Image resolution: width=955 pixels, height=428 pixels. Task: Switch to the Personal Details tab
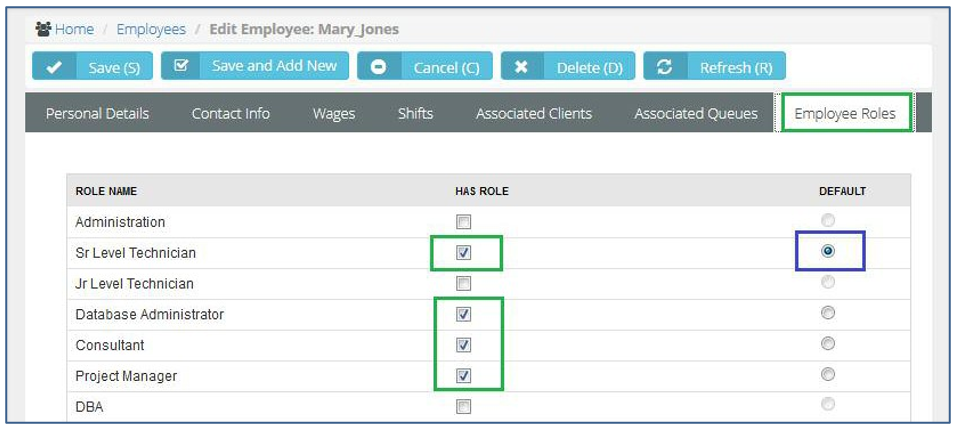coord(97,113)
